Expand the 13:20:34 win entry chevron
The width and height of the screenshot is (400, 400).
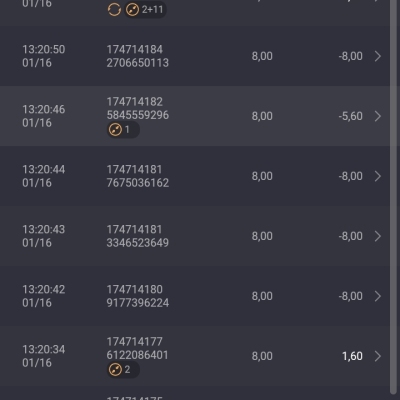pyautogui.click(x=377, y=356)
